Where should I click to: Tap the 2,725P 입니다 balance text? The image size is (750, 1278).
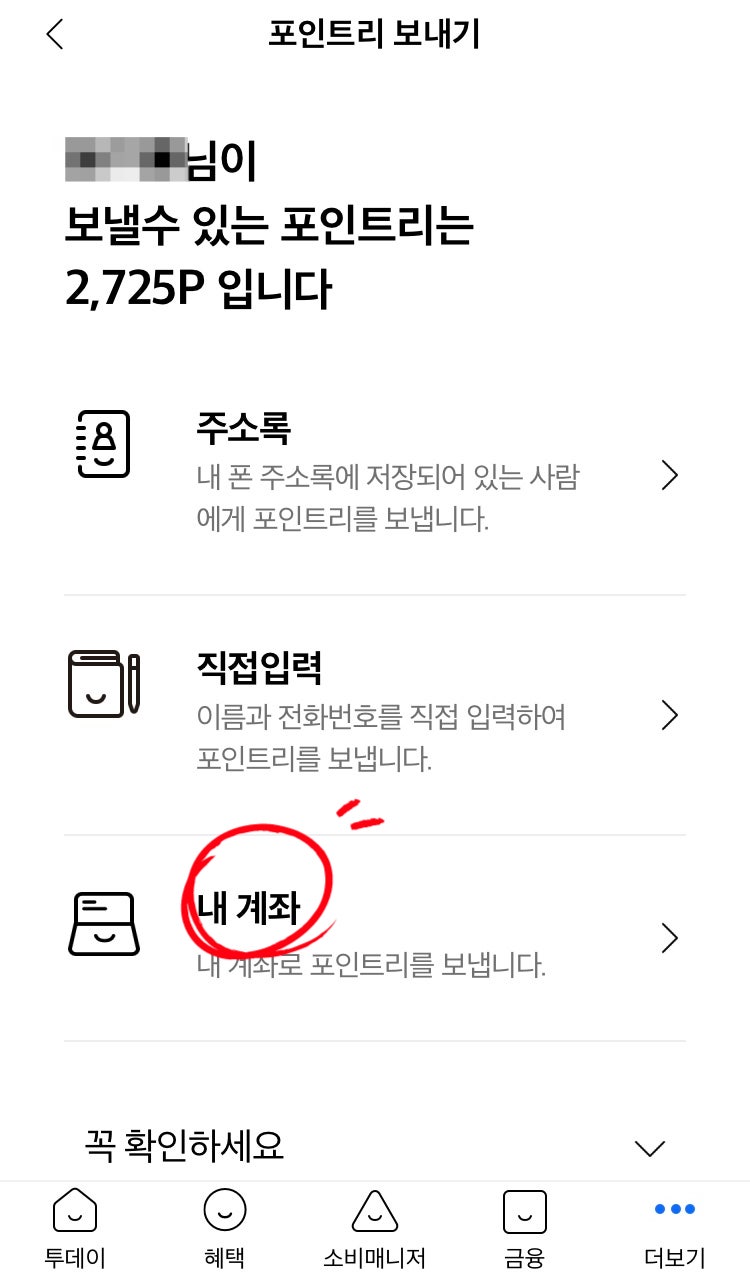tap(198, 290)
